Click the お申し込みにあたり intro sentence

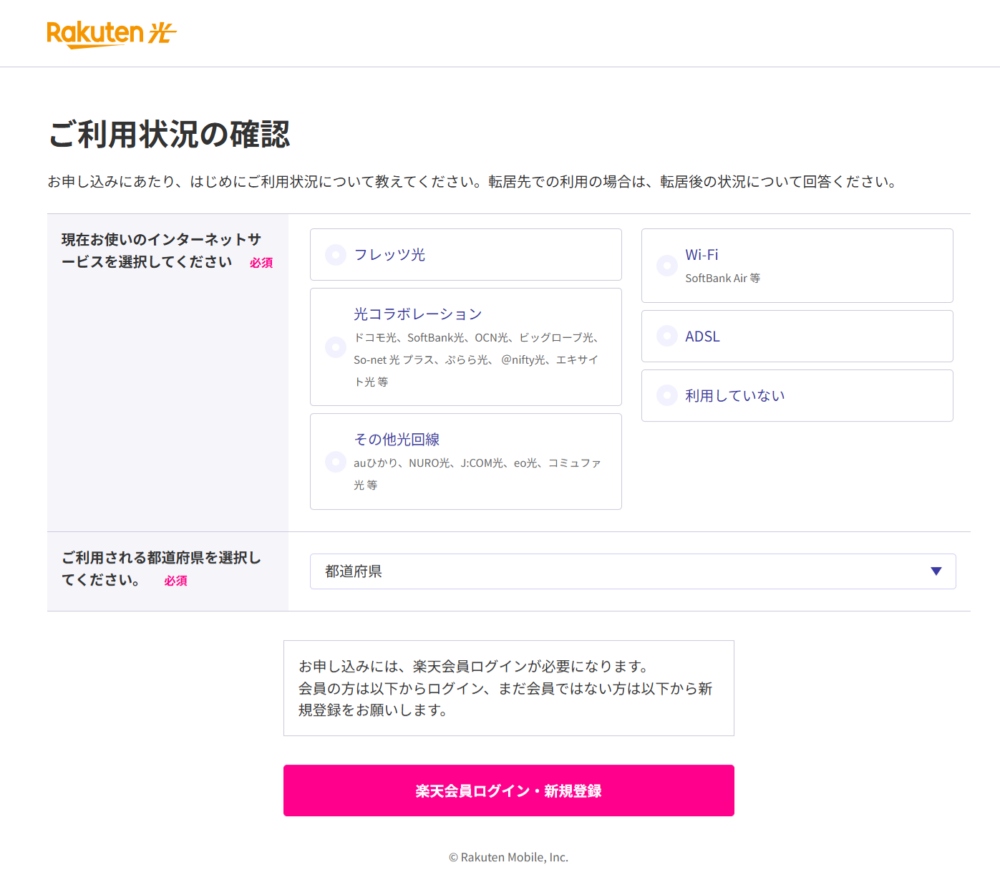pyautogui.click(x=473, y=182)
